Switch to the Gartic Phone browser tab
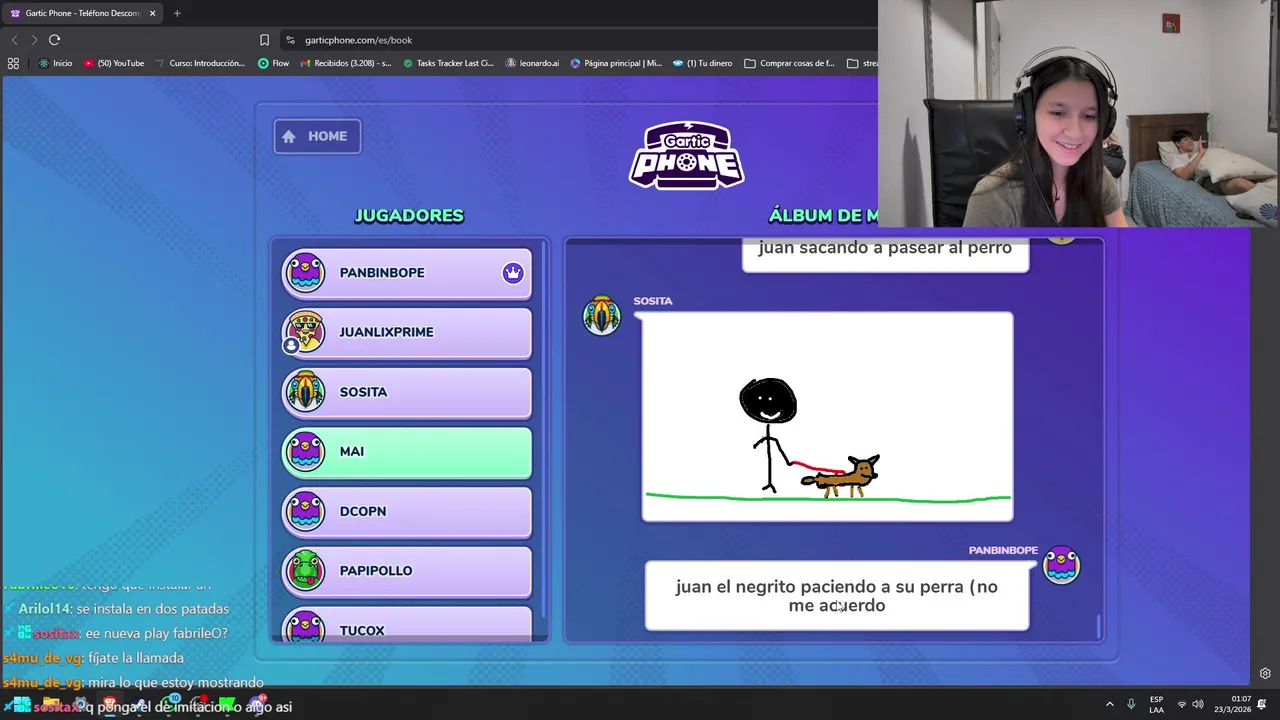 coord(82,13)
